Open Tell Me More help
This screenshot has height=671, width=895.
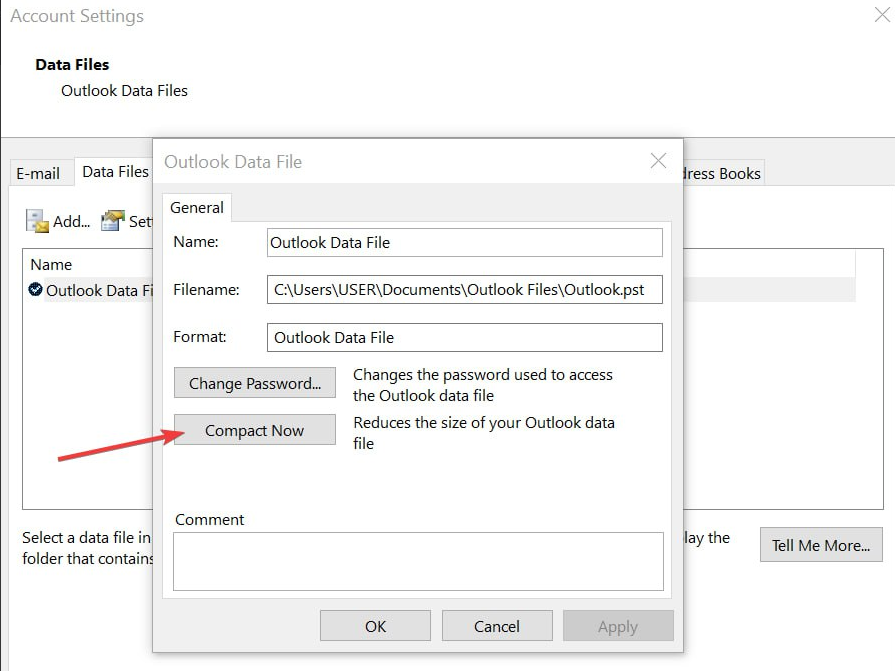point(821,545)
